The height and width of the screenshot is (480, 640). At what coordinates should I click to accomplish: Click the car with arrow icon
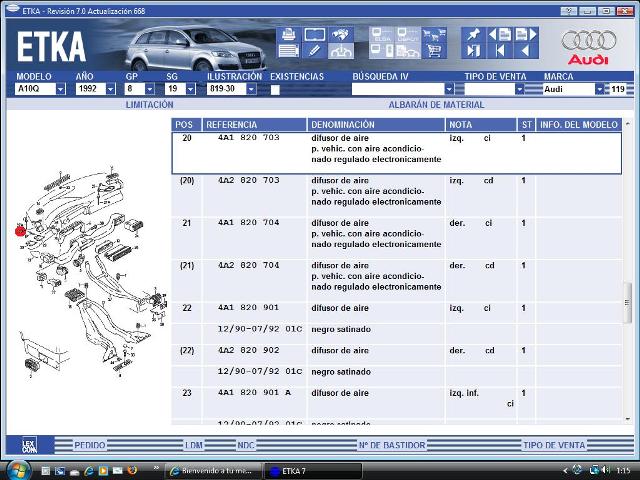pos(341,51)
